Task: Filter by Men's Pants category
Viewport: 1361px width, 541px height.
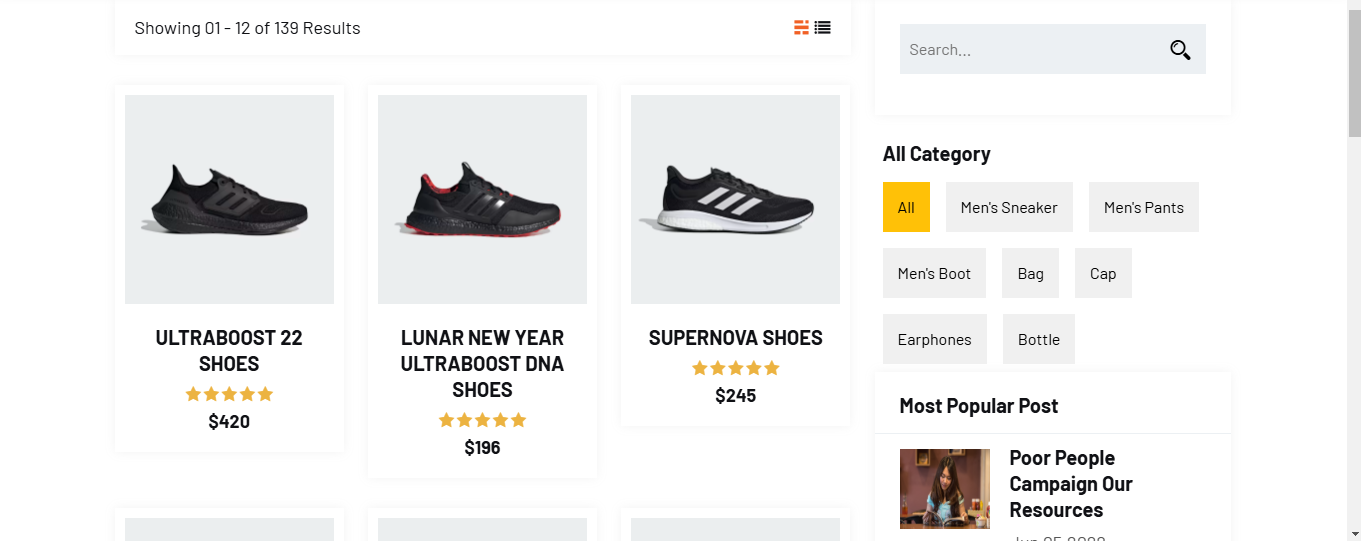Action: pos(1144,207)
